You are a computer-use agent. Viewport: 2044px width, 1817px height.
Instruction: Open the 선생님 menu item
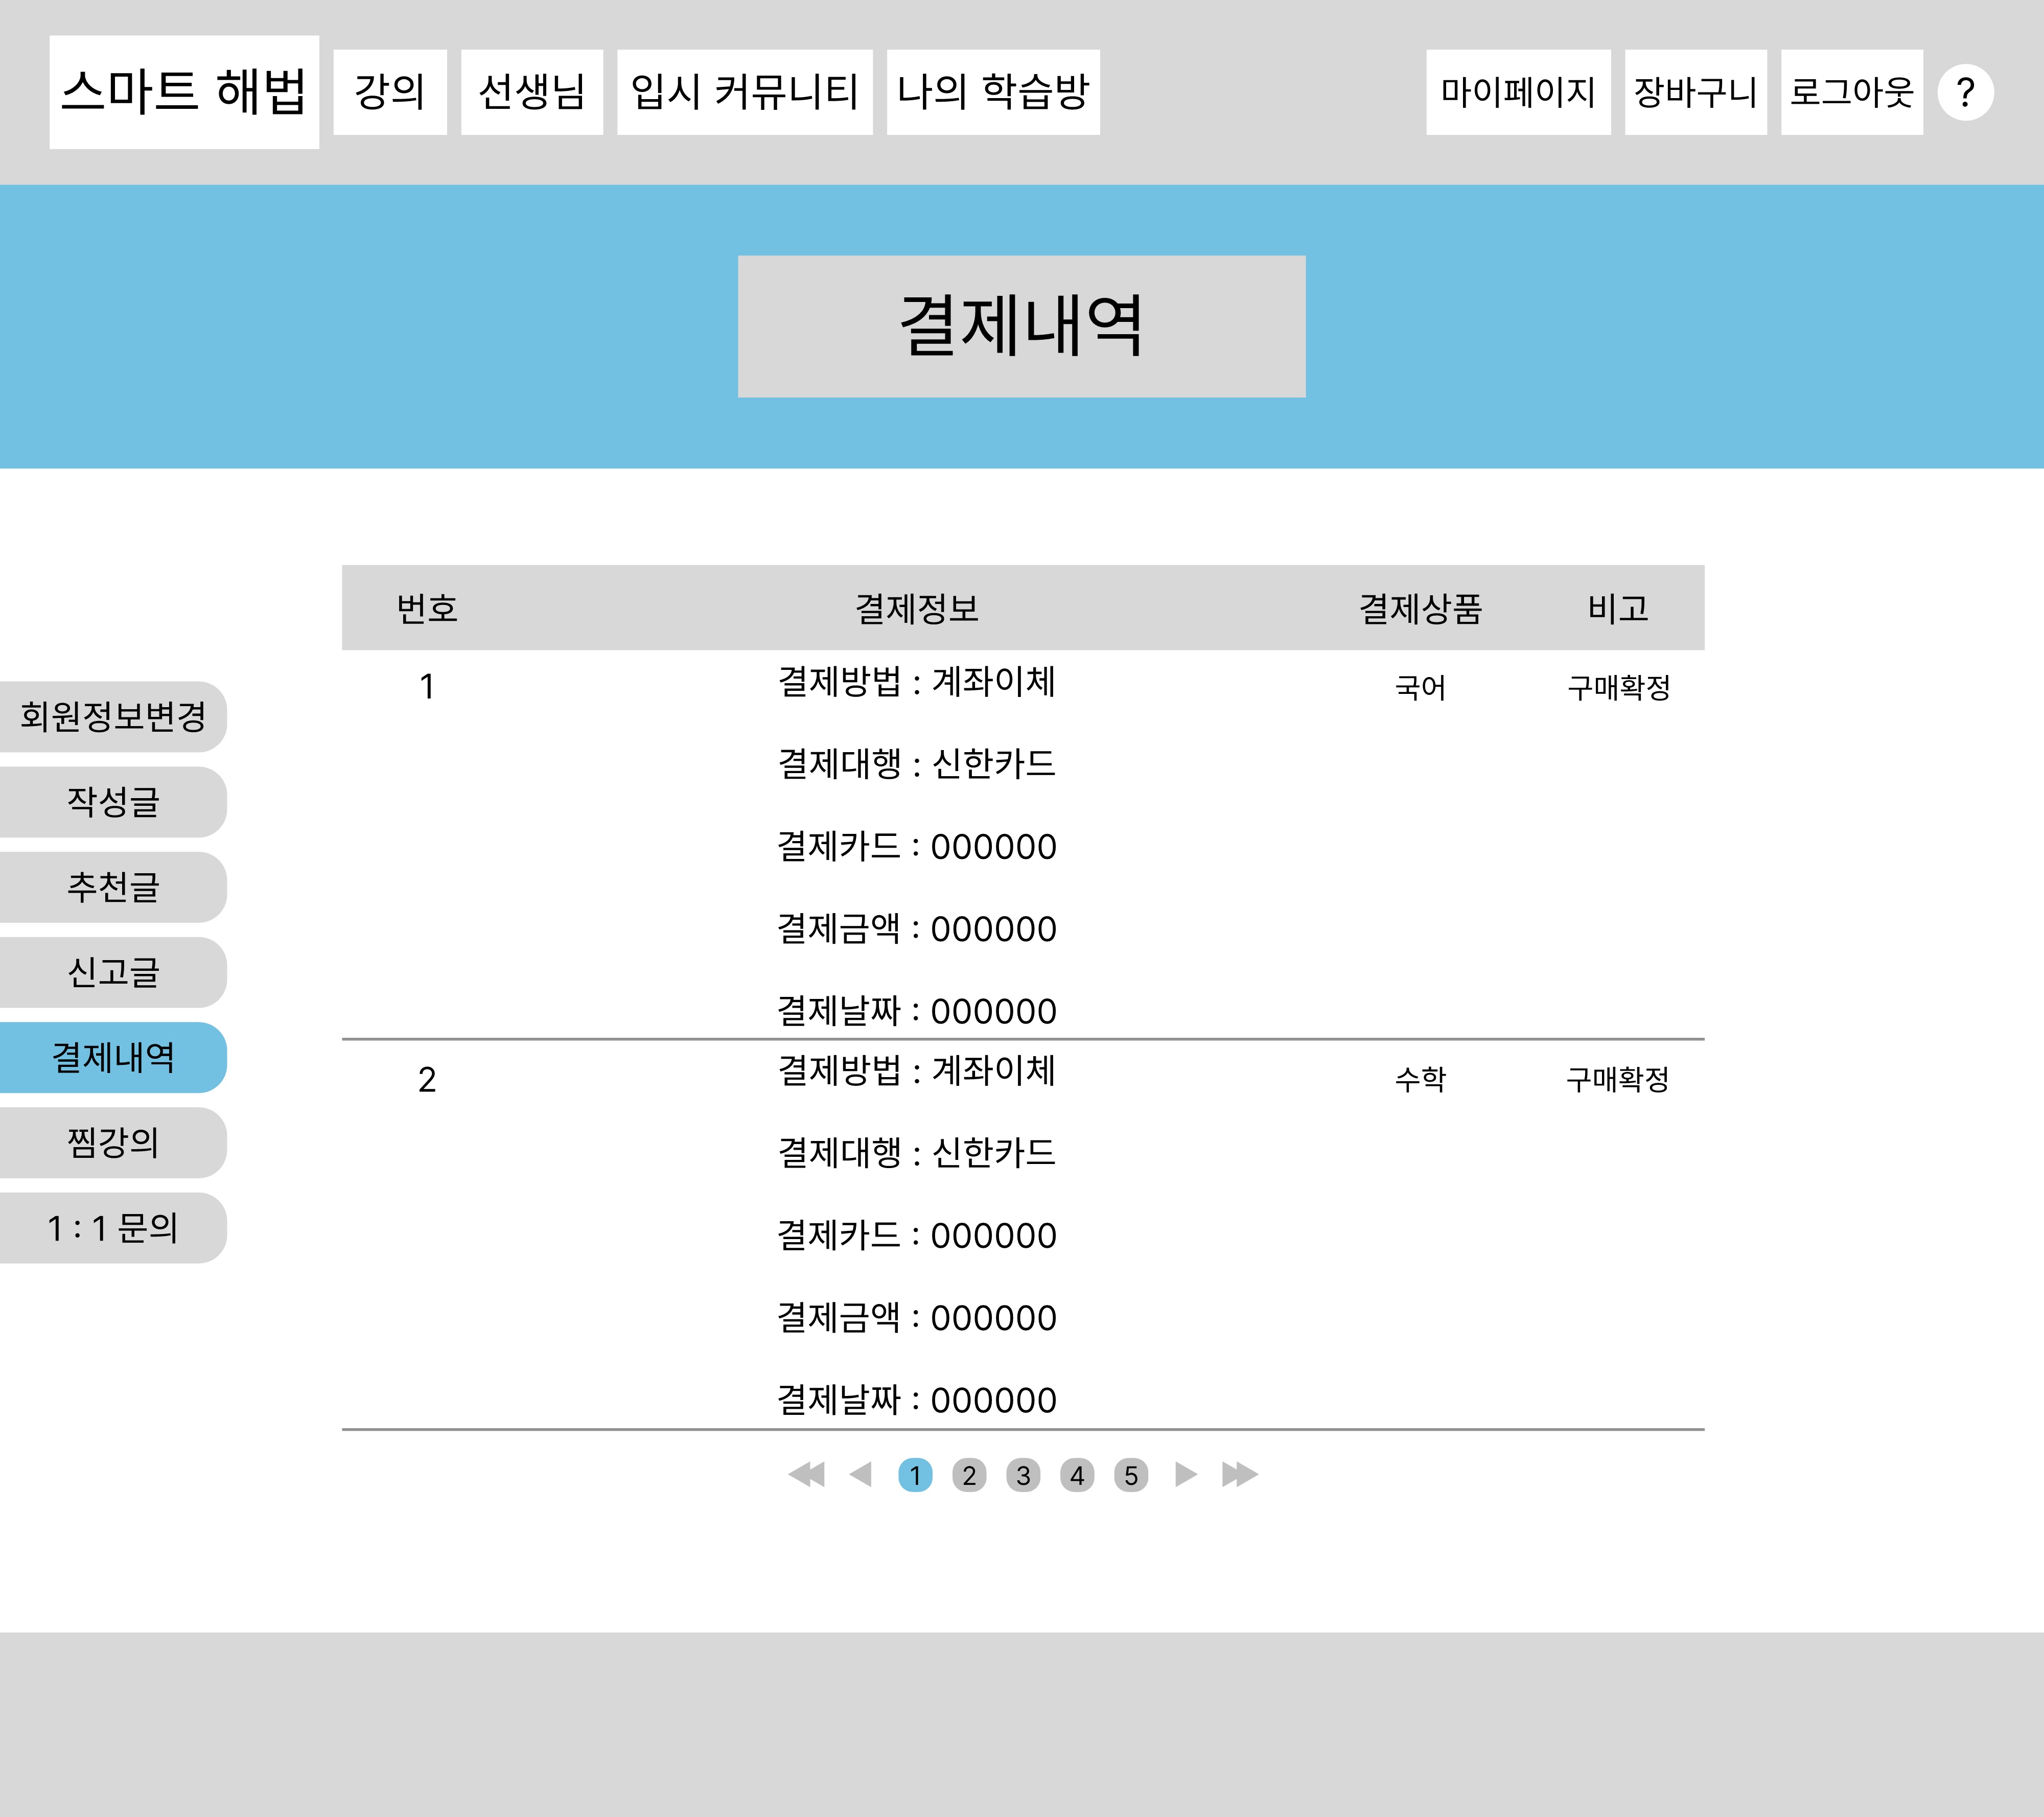(531, 92)
